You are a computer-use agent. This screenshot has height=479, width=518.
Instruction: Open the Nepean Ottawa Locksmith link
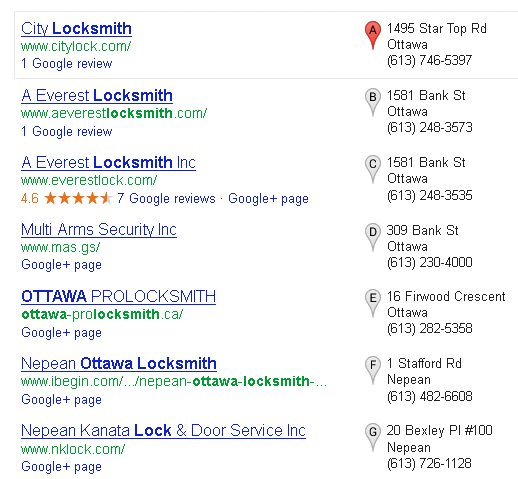(x=119, y=363)
